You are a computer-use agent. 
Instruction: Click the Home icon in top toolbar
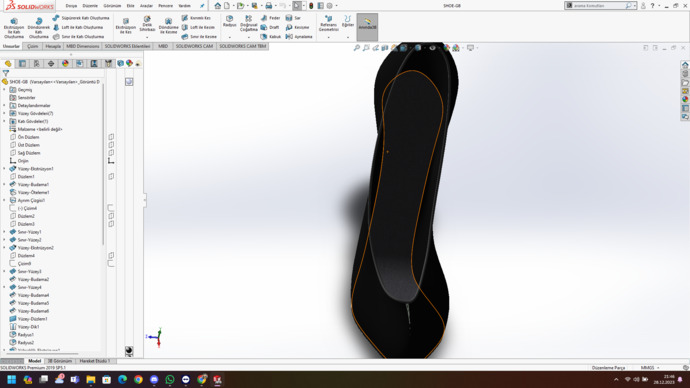click(217, 6)
